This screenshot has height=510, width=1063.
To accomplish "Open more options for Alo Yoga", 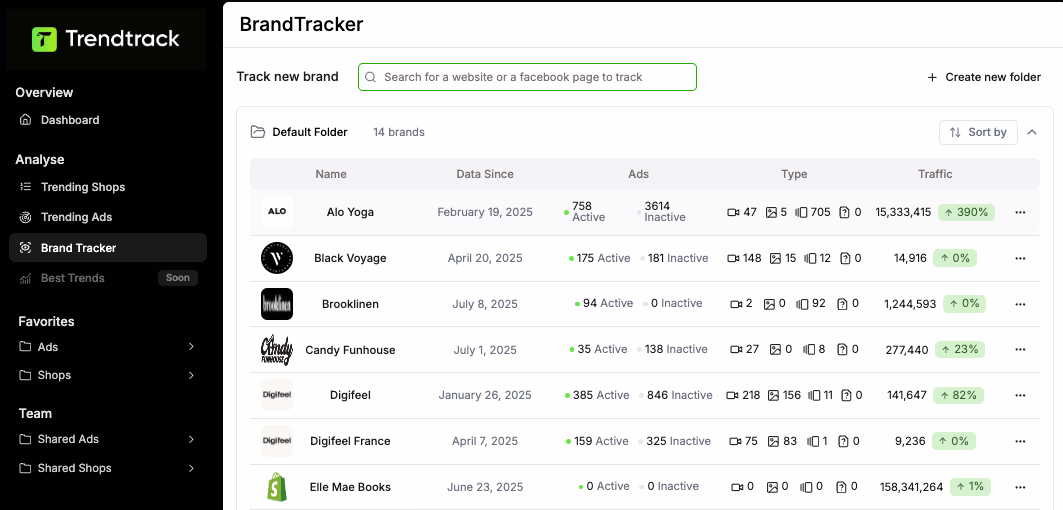I will coord(1020,212).
